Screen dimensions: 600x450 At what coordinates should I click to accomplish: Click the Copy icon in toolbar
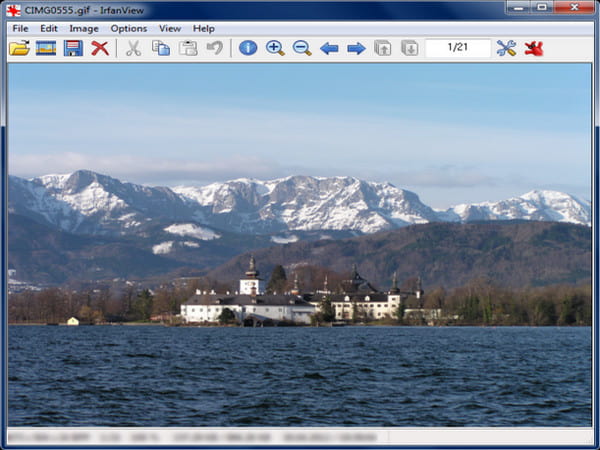[x=160, y=48]
